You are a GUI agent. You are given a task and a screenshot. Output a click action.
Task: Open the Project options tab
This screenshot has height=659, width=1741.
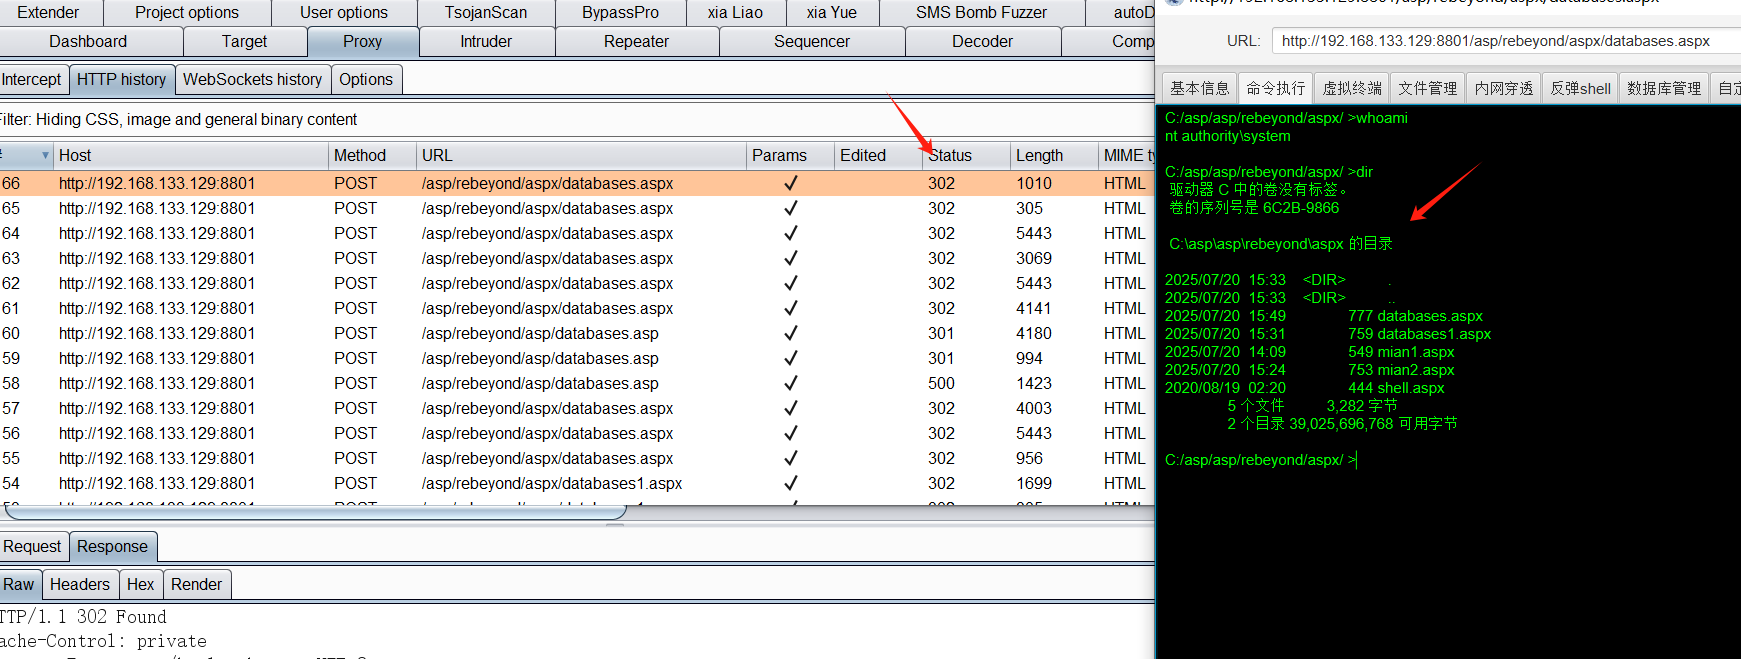(x=187, y=12)
